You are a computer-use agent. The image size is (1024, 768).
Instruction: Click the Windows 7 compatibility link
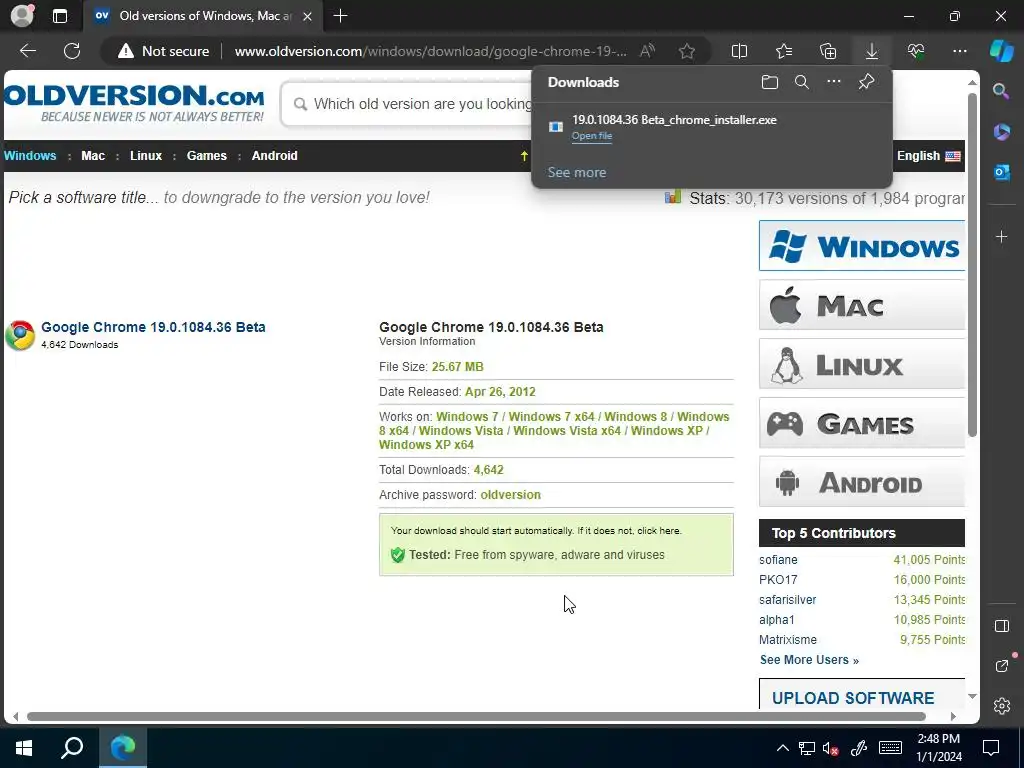pos(467,417)
